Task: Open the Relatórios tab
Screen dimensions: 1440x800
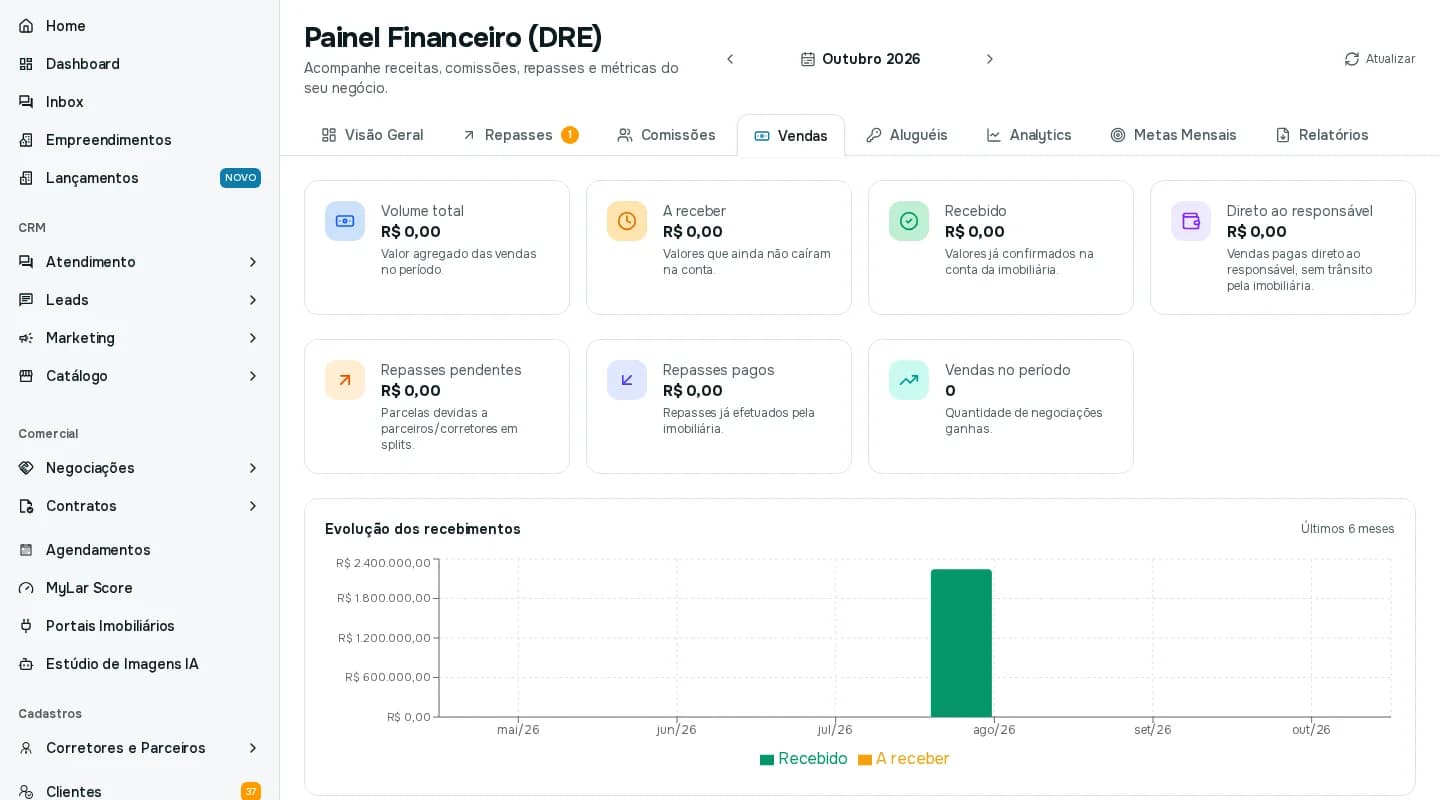Action: tap(1322, 135)
